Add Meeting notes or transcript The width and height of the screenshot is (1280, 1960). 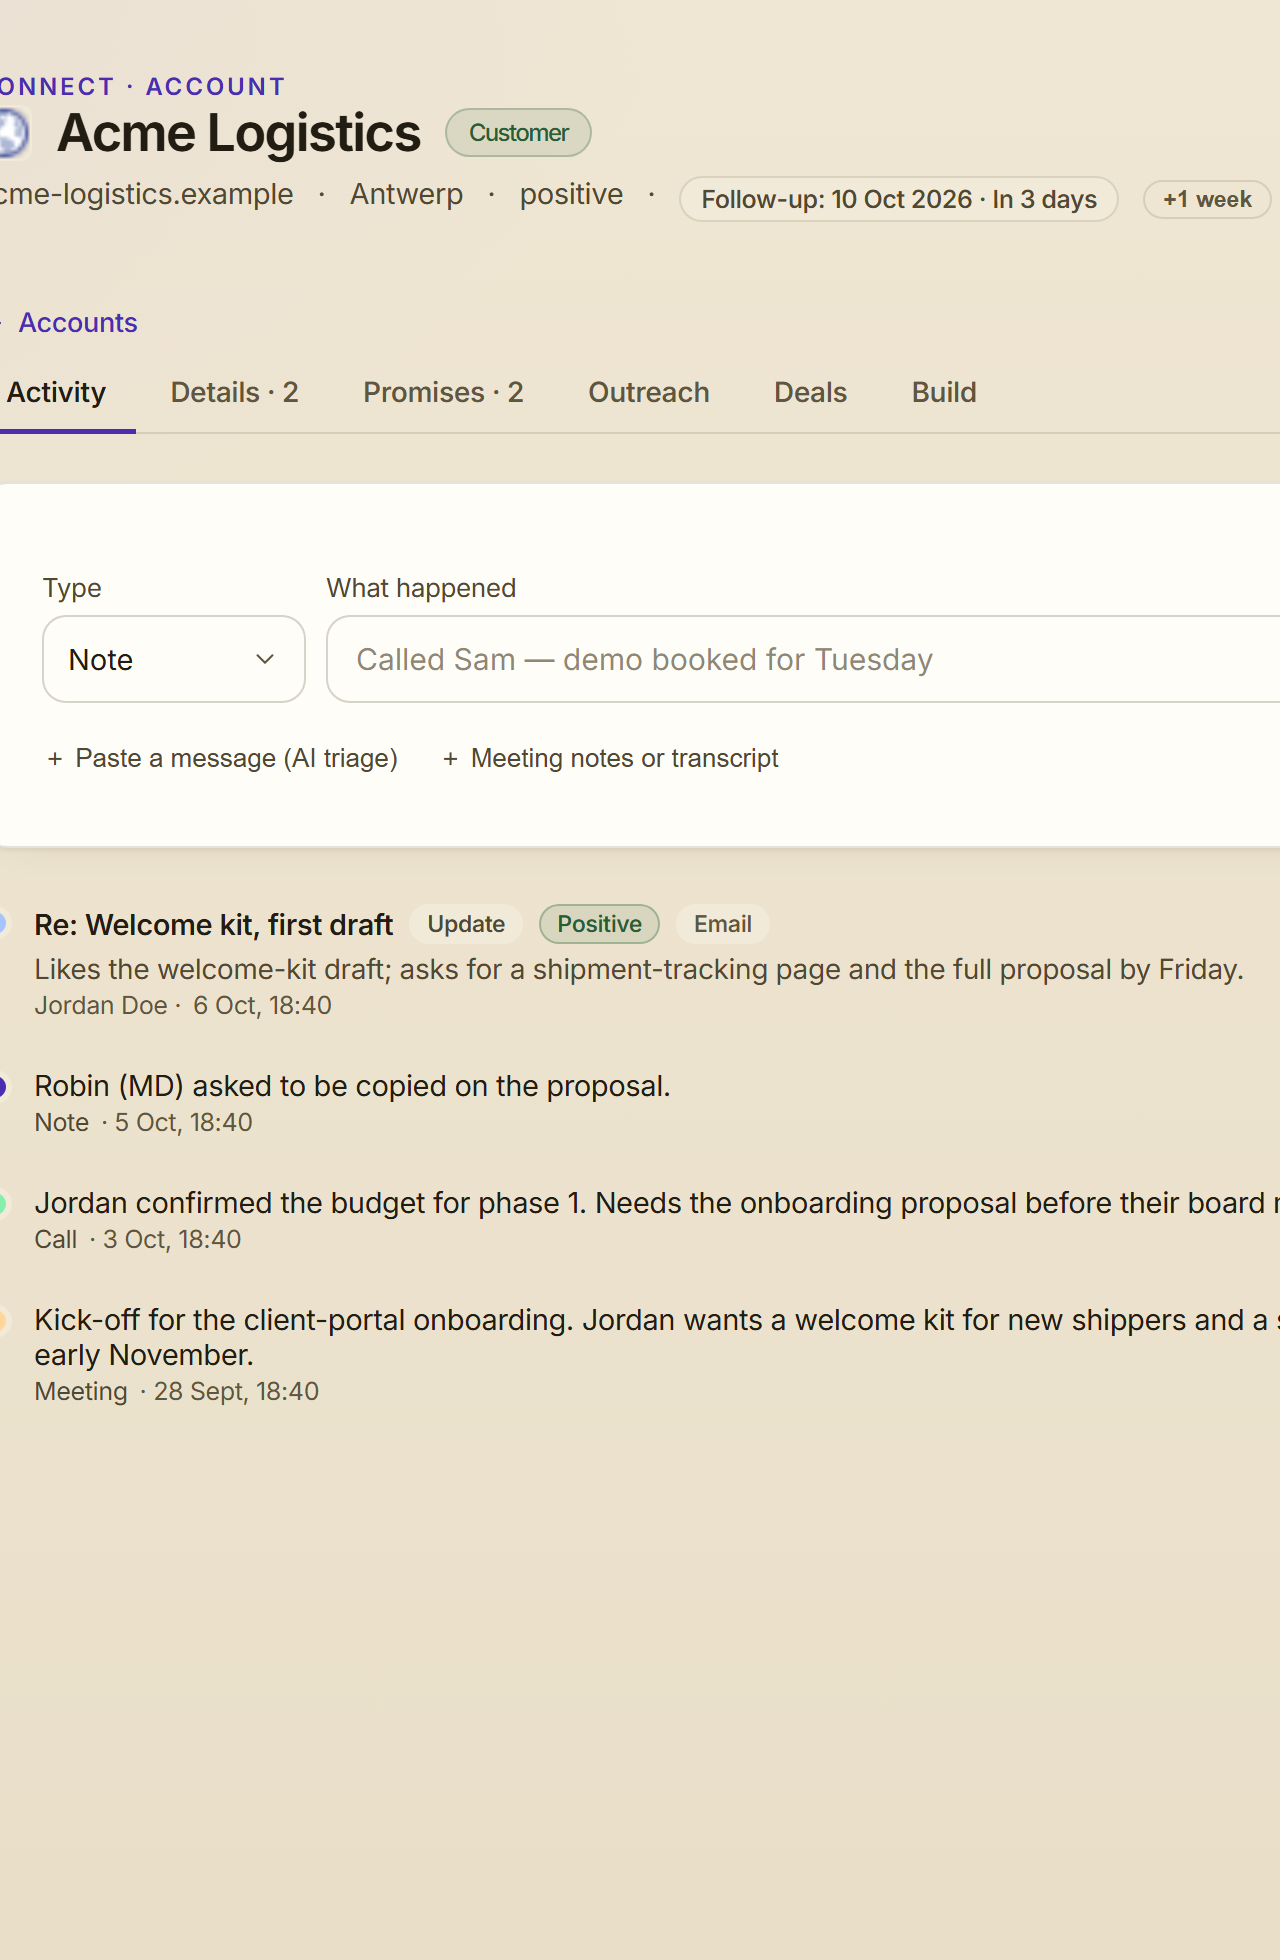point(610,759)
